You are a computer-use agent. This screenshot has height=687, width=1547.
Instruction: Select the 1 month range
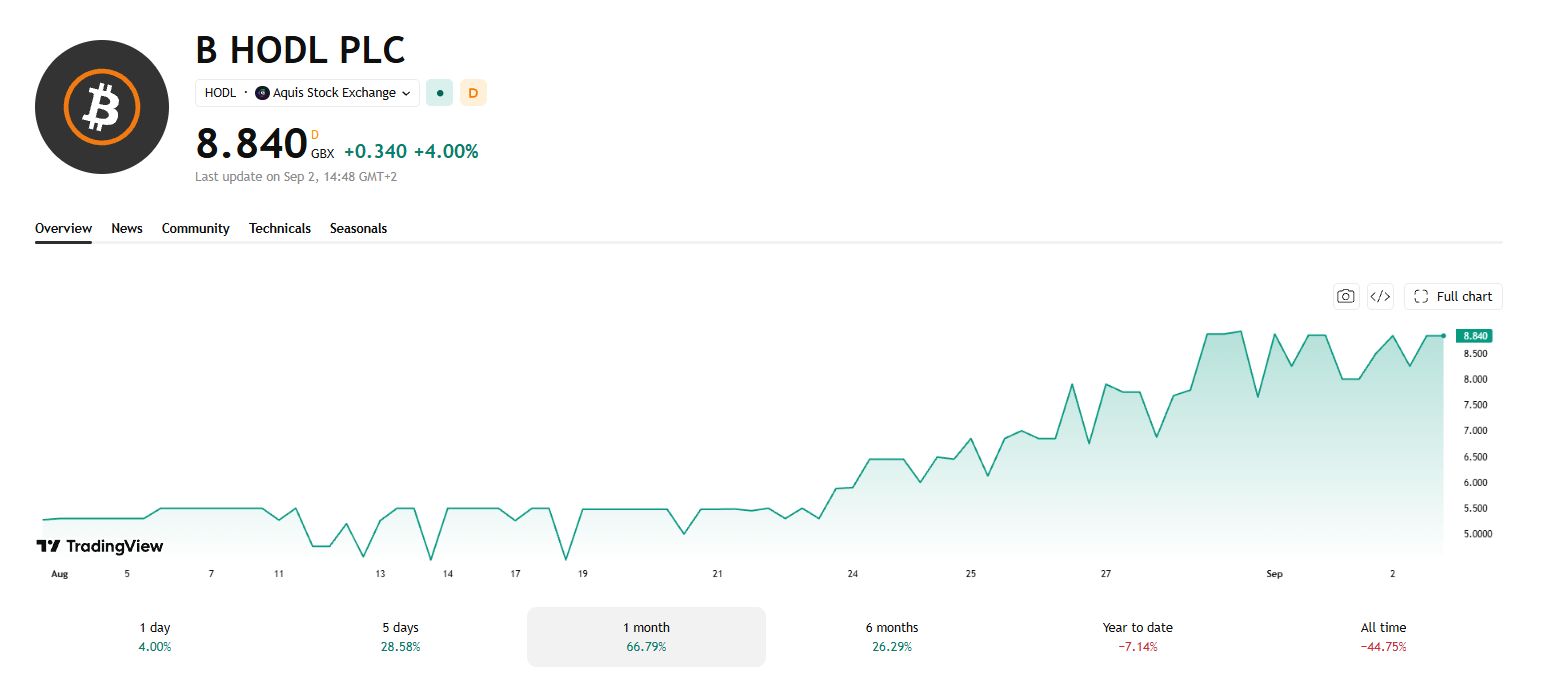[646, 637]
